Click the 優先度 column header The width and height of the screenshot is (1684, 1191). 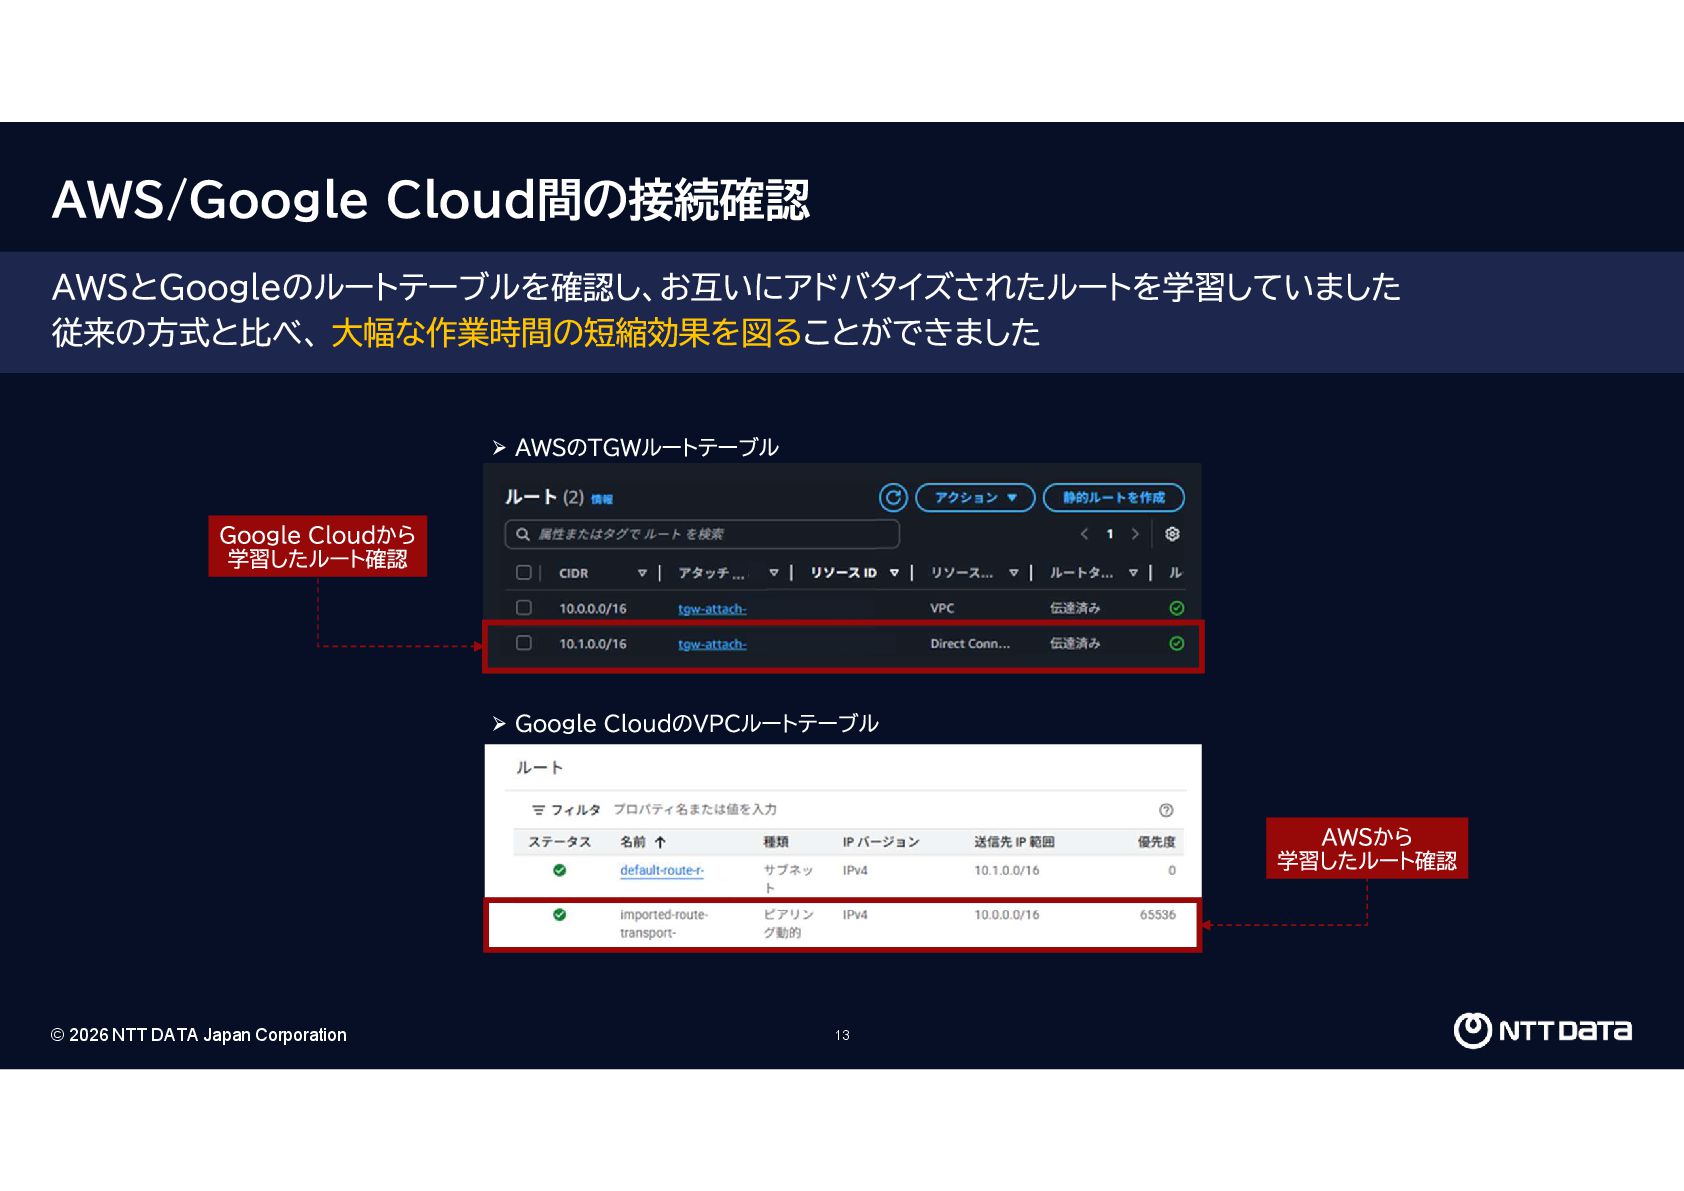coord(1157,842)
